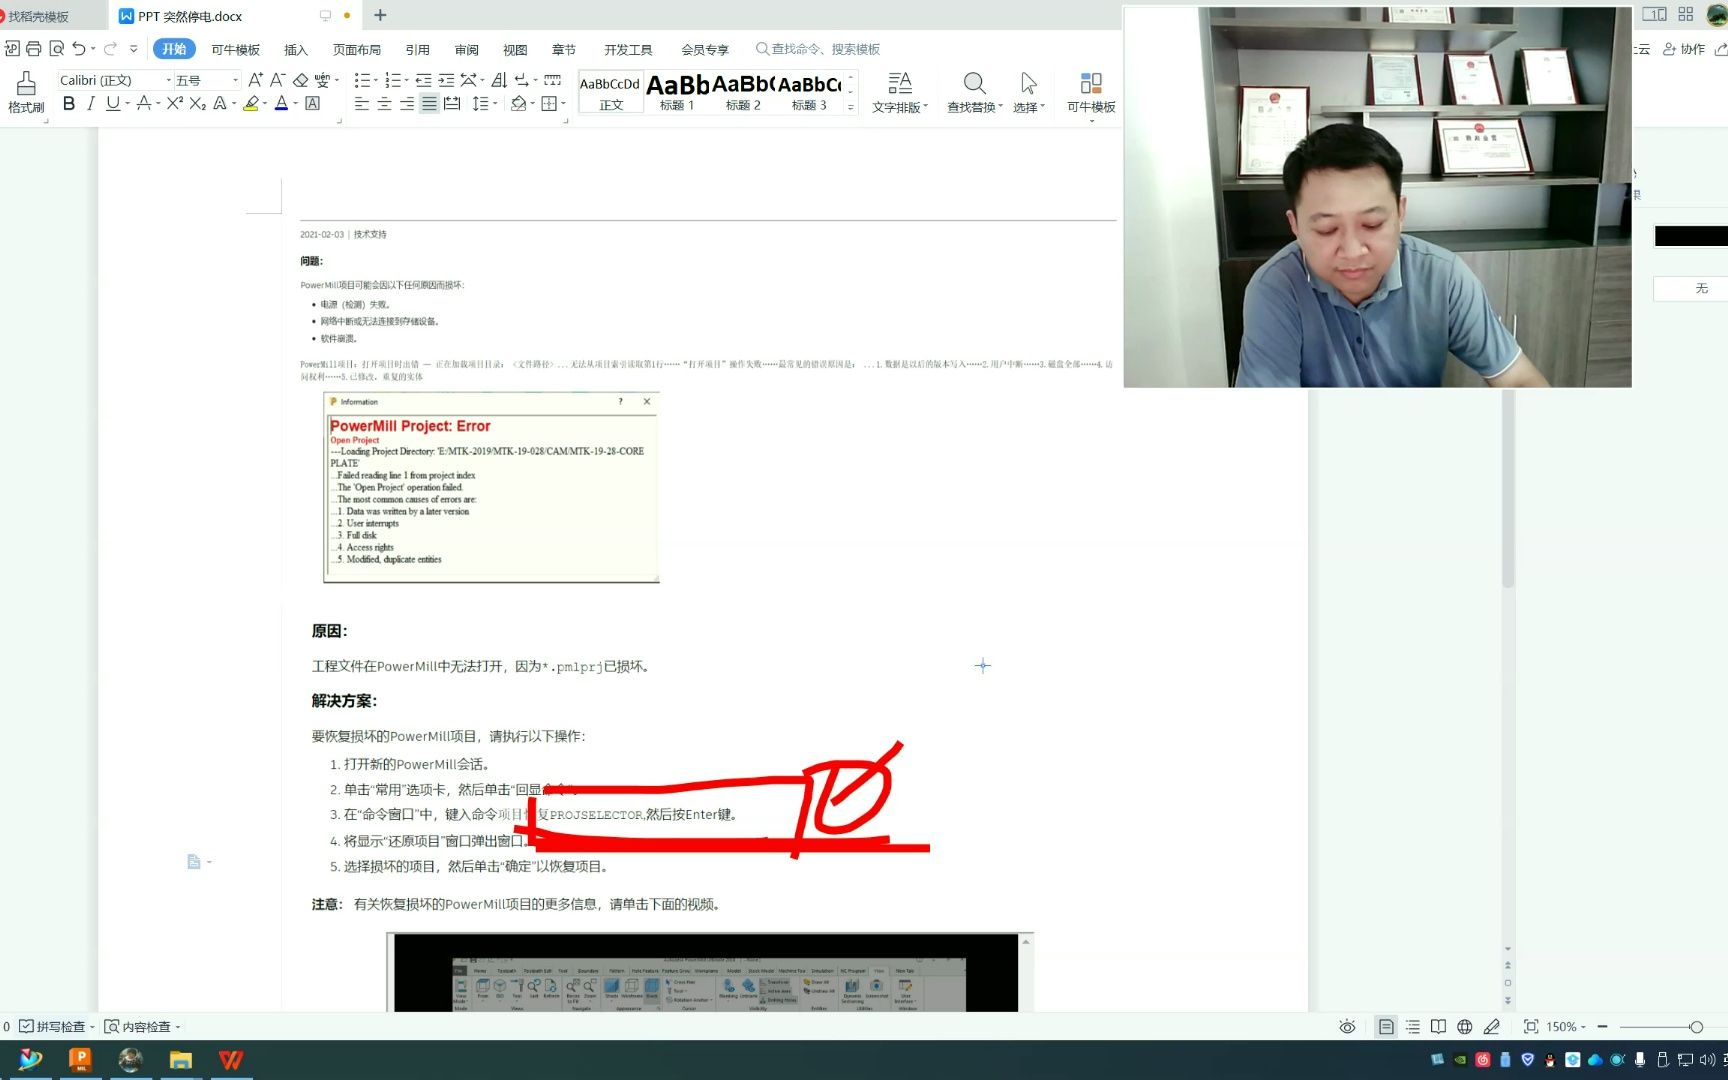This screenshot has width=1728, height=1080.
Task: Increase paragraph indent
Action: 446,80
